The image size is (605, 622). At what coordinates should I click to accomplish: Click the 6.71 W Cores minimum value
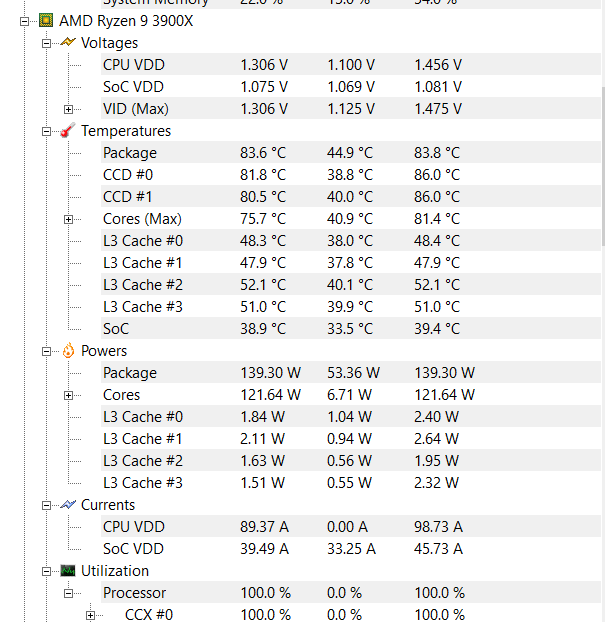[349, 395]
